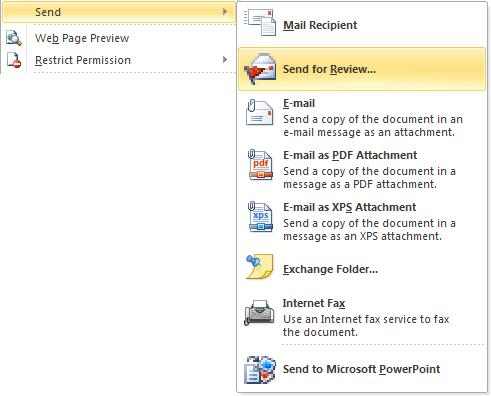Click 'Use an Internet fax service' description
The height and width of the screenshot is (396, 491).
coord(366,325)
